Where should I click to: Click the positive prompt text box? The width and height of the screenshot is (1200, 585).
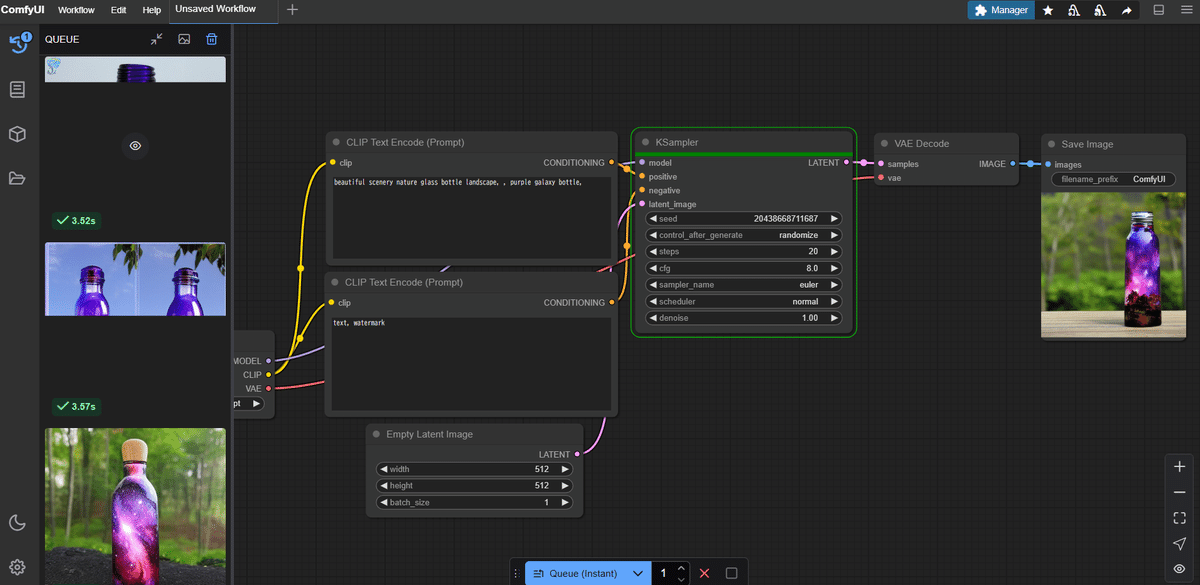point(471,218)
